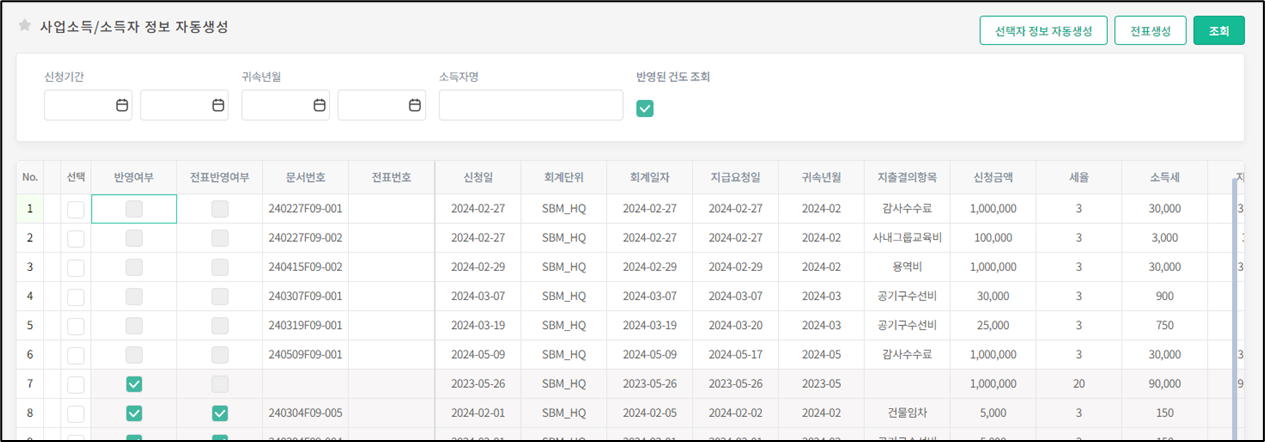This screenshot has height=442, width=1265.
Task: Open calendar picker for 귀속년월 start field
Action: pos(319,105)
